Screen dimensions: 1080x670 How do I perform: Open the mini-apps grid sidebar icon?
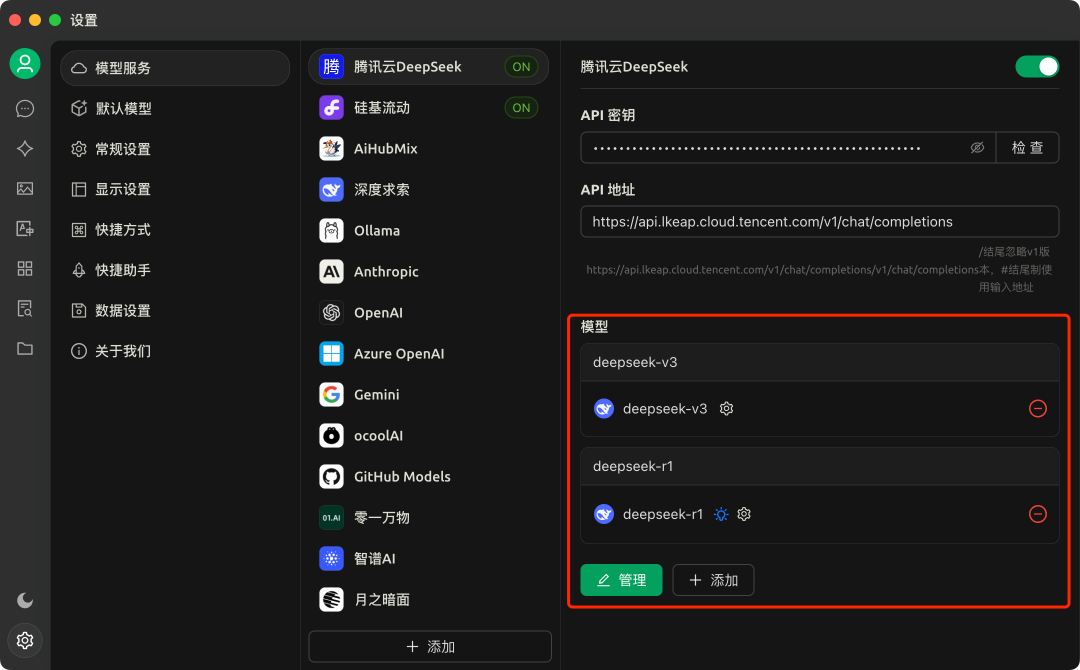point(25,269)
